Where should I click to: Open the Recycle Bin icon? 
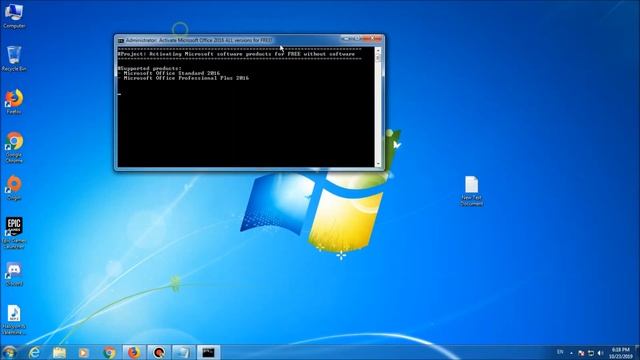(14, 59)
